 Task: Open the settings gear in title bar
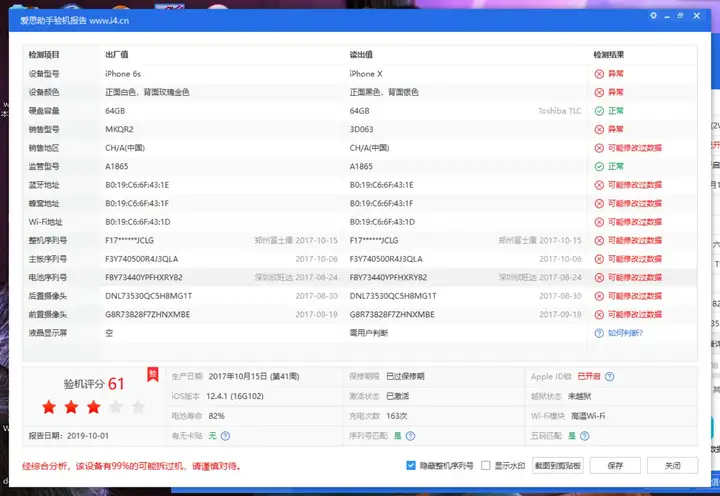click(653, 16)
